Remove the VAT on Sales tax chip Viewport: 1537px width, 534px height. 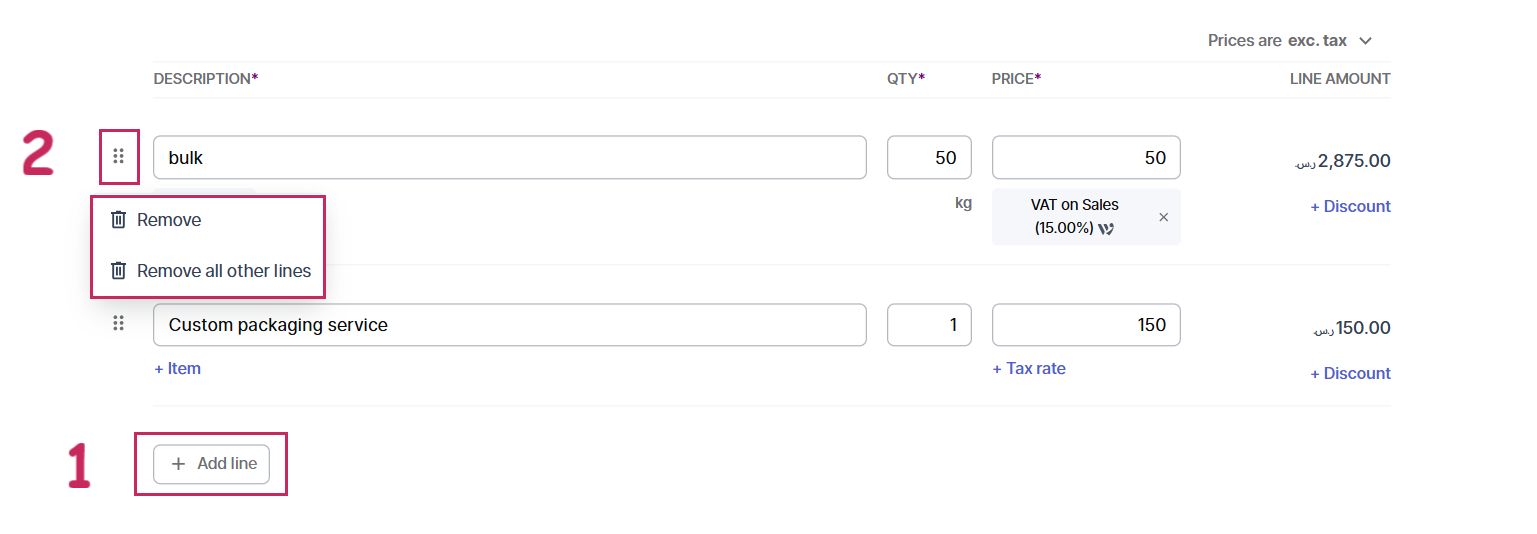(x=1163, y=217)
